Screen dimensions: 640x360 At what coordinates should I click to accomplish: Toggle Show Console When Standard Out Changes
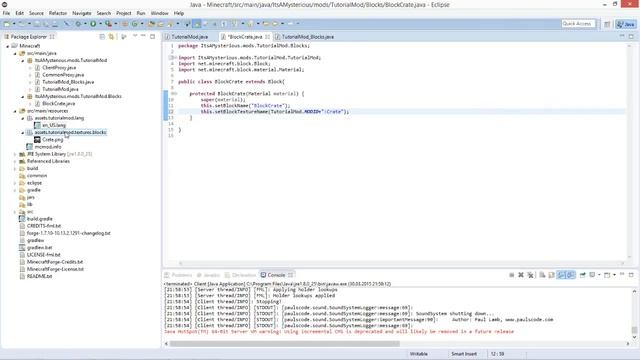[x=561, y=275]
